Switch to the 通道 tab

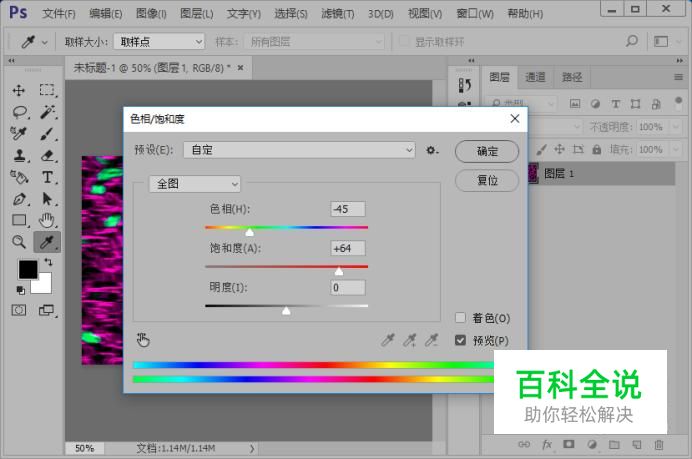point(535,77)
